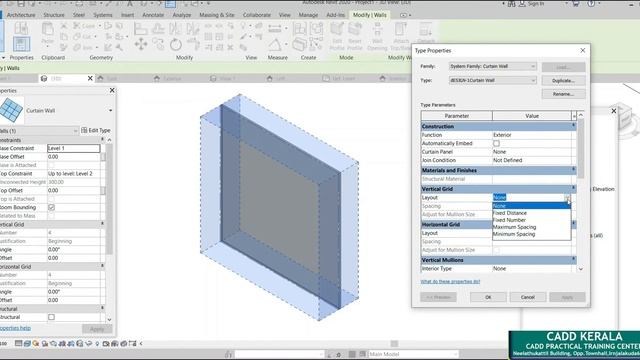Click Cancel in Type Properties
Image resolution: width=640 pixels, height=360 pixels.
coord(528,297)
